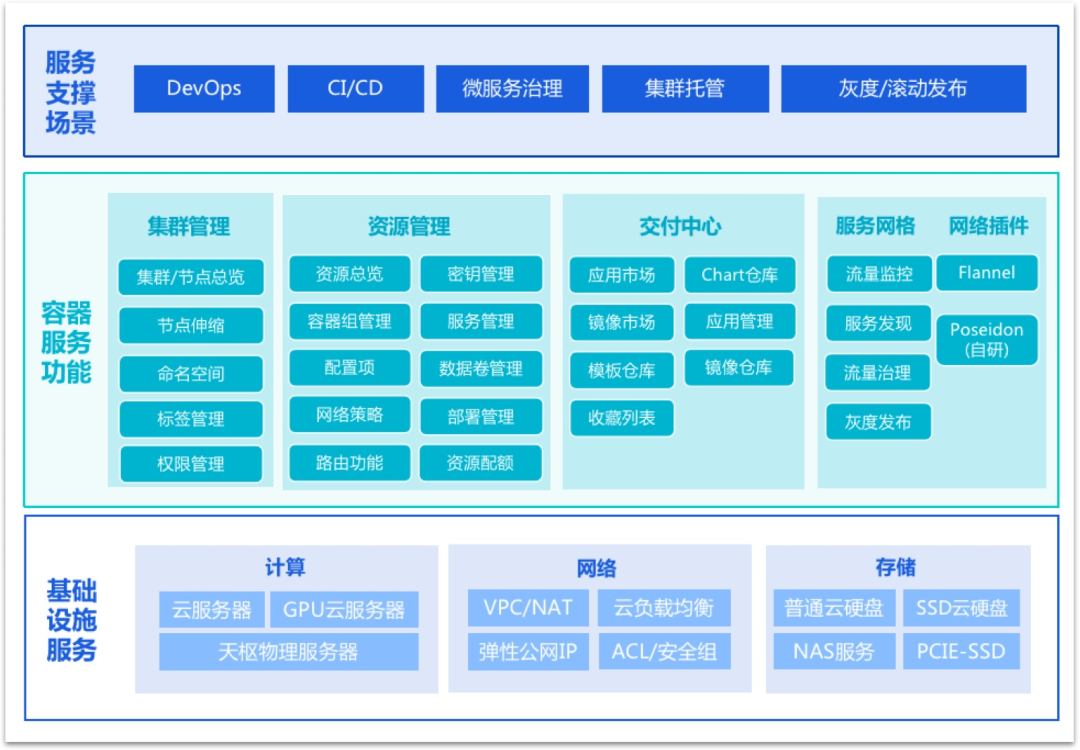Select the 路由功能 item

[349, 463]
